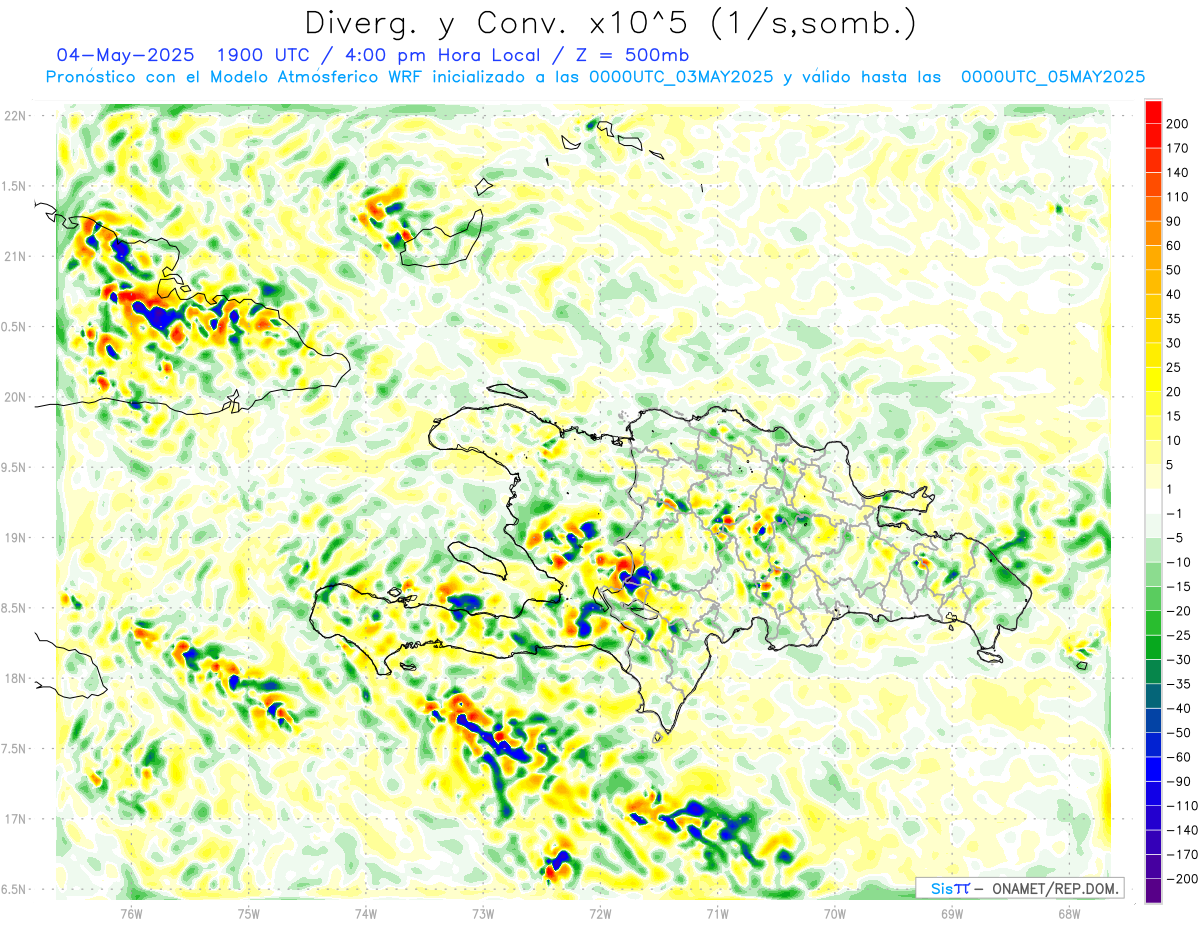Click the '76W' longitude axis label
Screen dimensions: 1200x927
click(x=131, y=912)
